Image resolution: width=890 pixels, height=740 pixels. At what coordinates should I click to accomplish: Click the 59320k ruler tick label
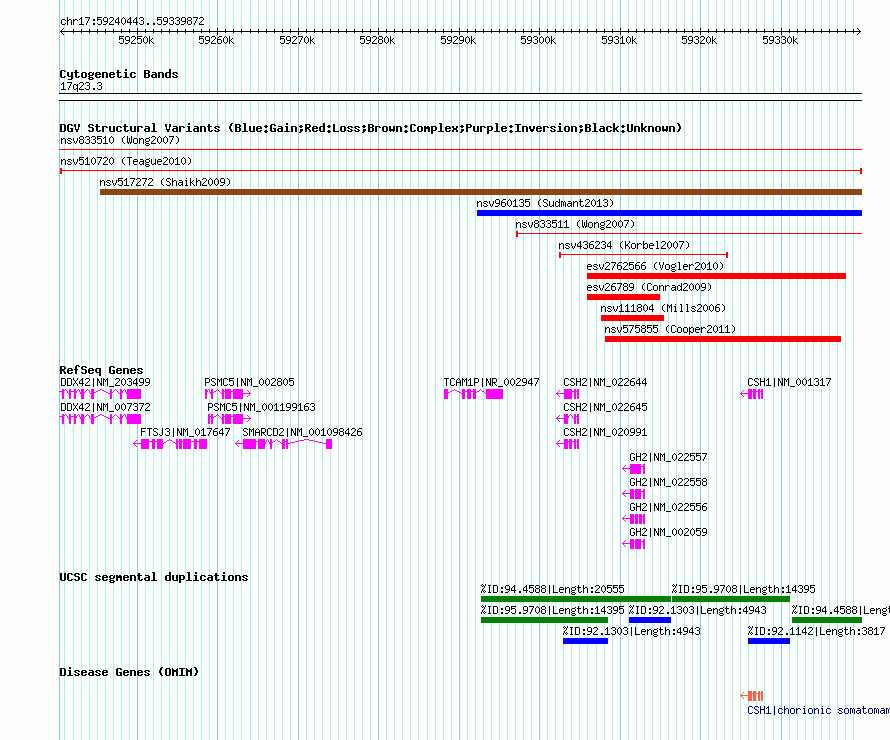tap(699, 40)
